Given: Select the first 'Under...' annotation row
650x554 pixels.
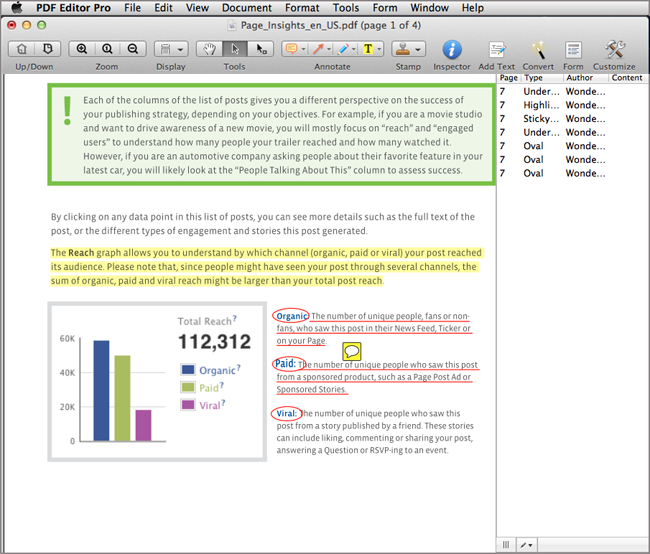Looking at the screenshot, I should [572, 91].
